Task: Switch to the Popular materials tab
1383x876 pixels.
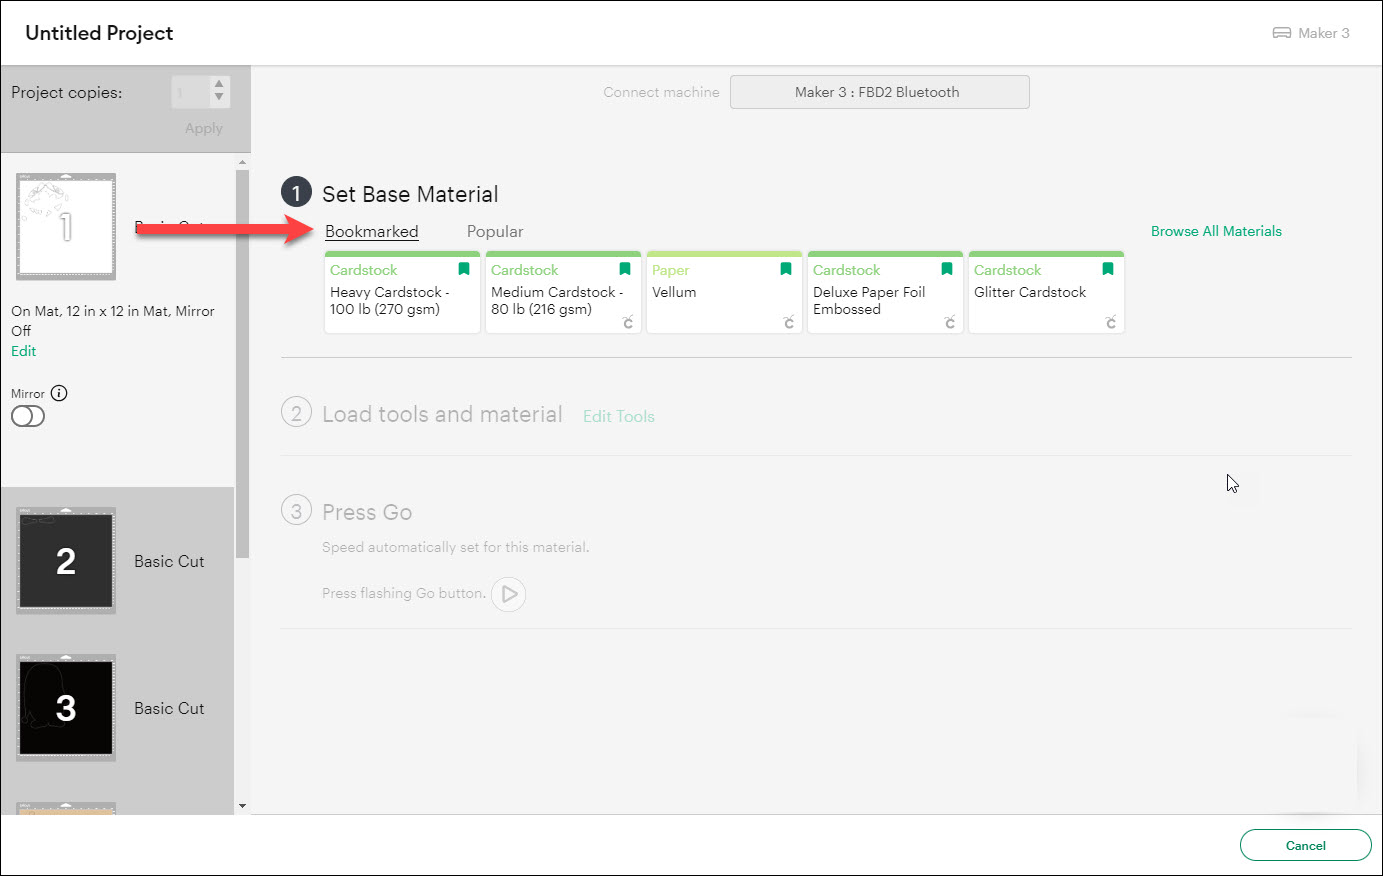Action: pos(494,231)
